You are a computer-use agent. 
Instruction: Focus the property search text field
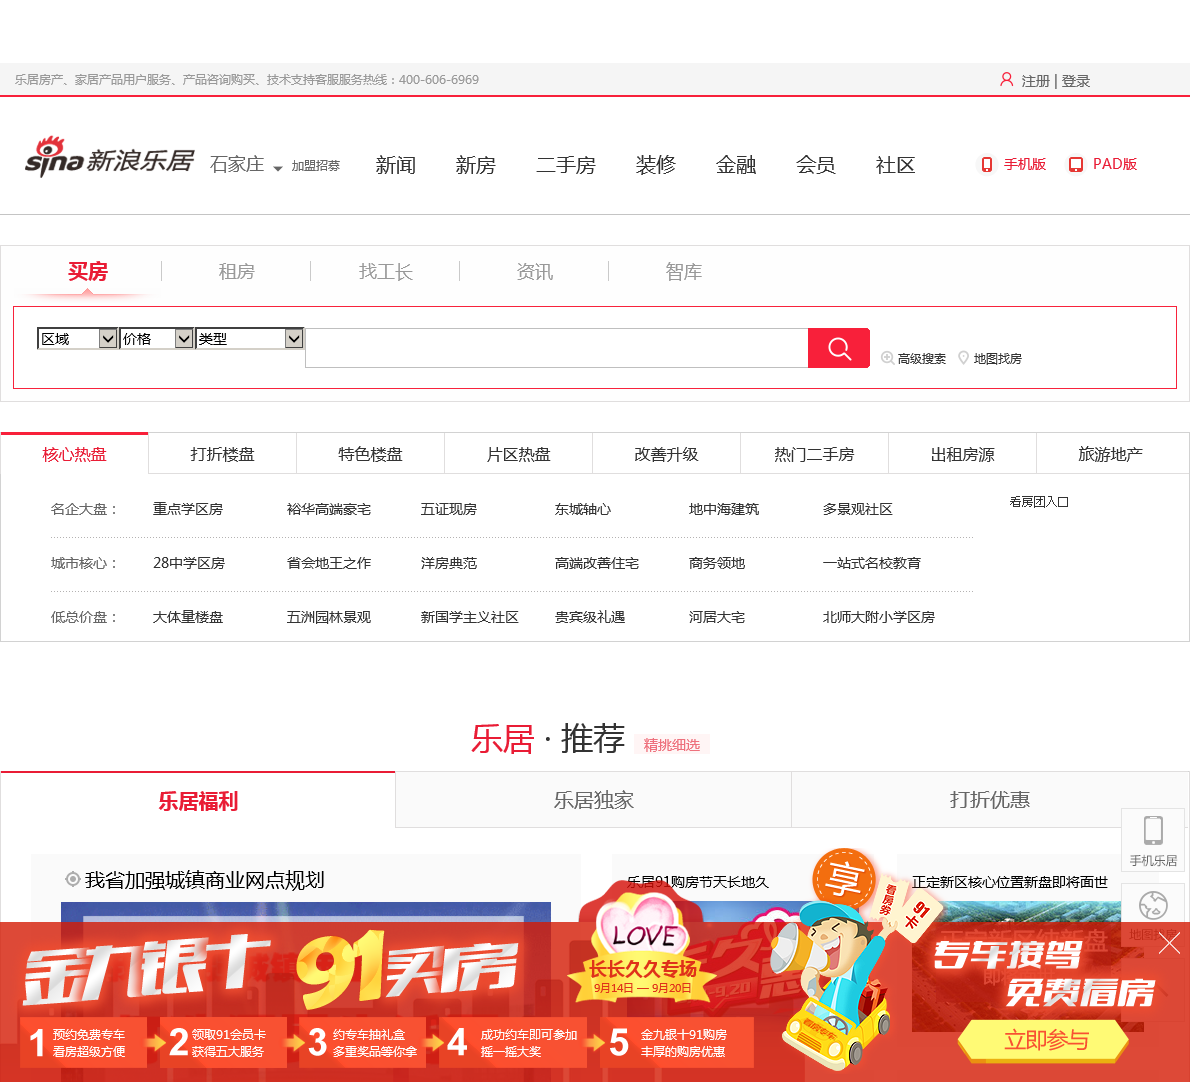pyautogui.click(x=556, y=348)
